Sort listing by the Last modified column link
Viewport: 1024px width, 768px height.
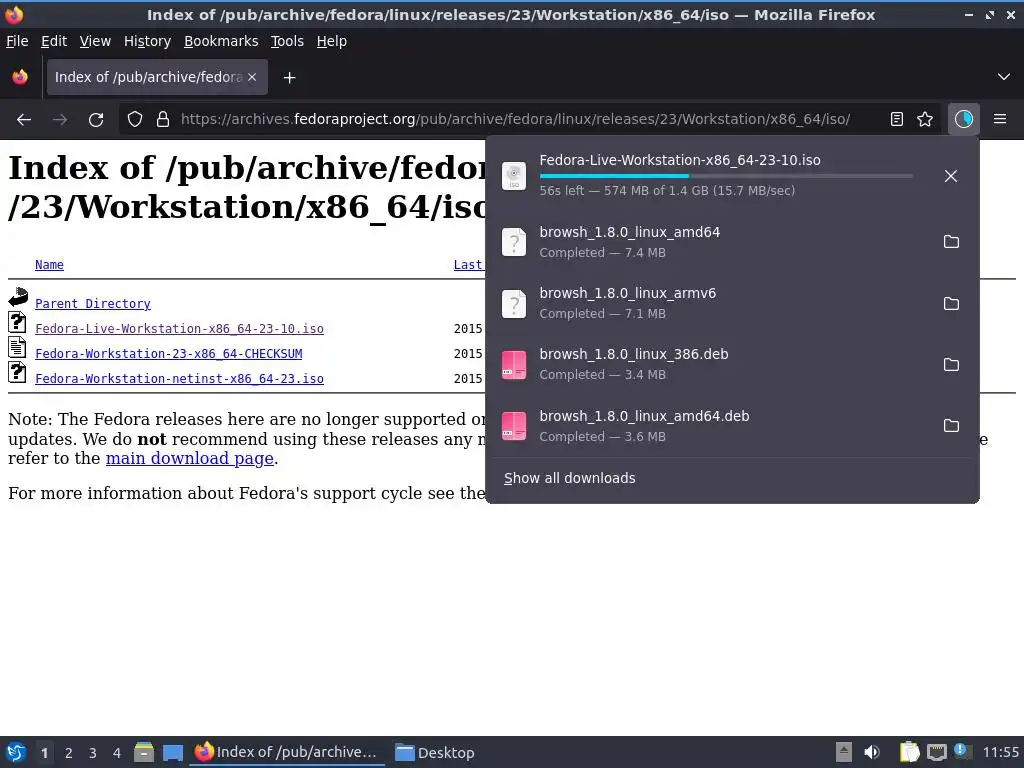[x=468, y=264]
